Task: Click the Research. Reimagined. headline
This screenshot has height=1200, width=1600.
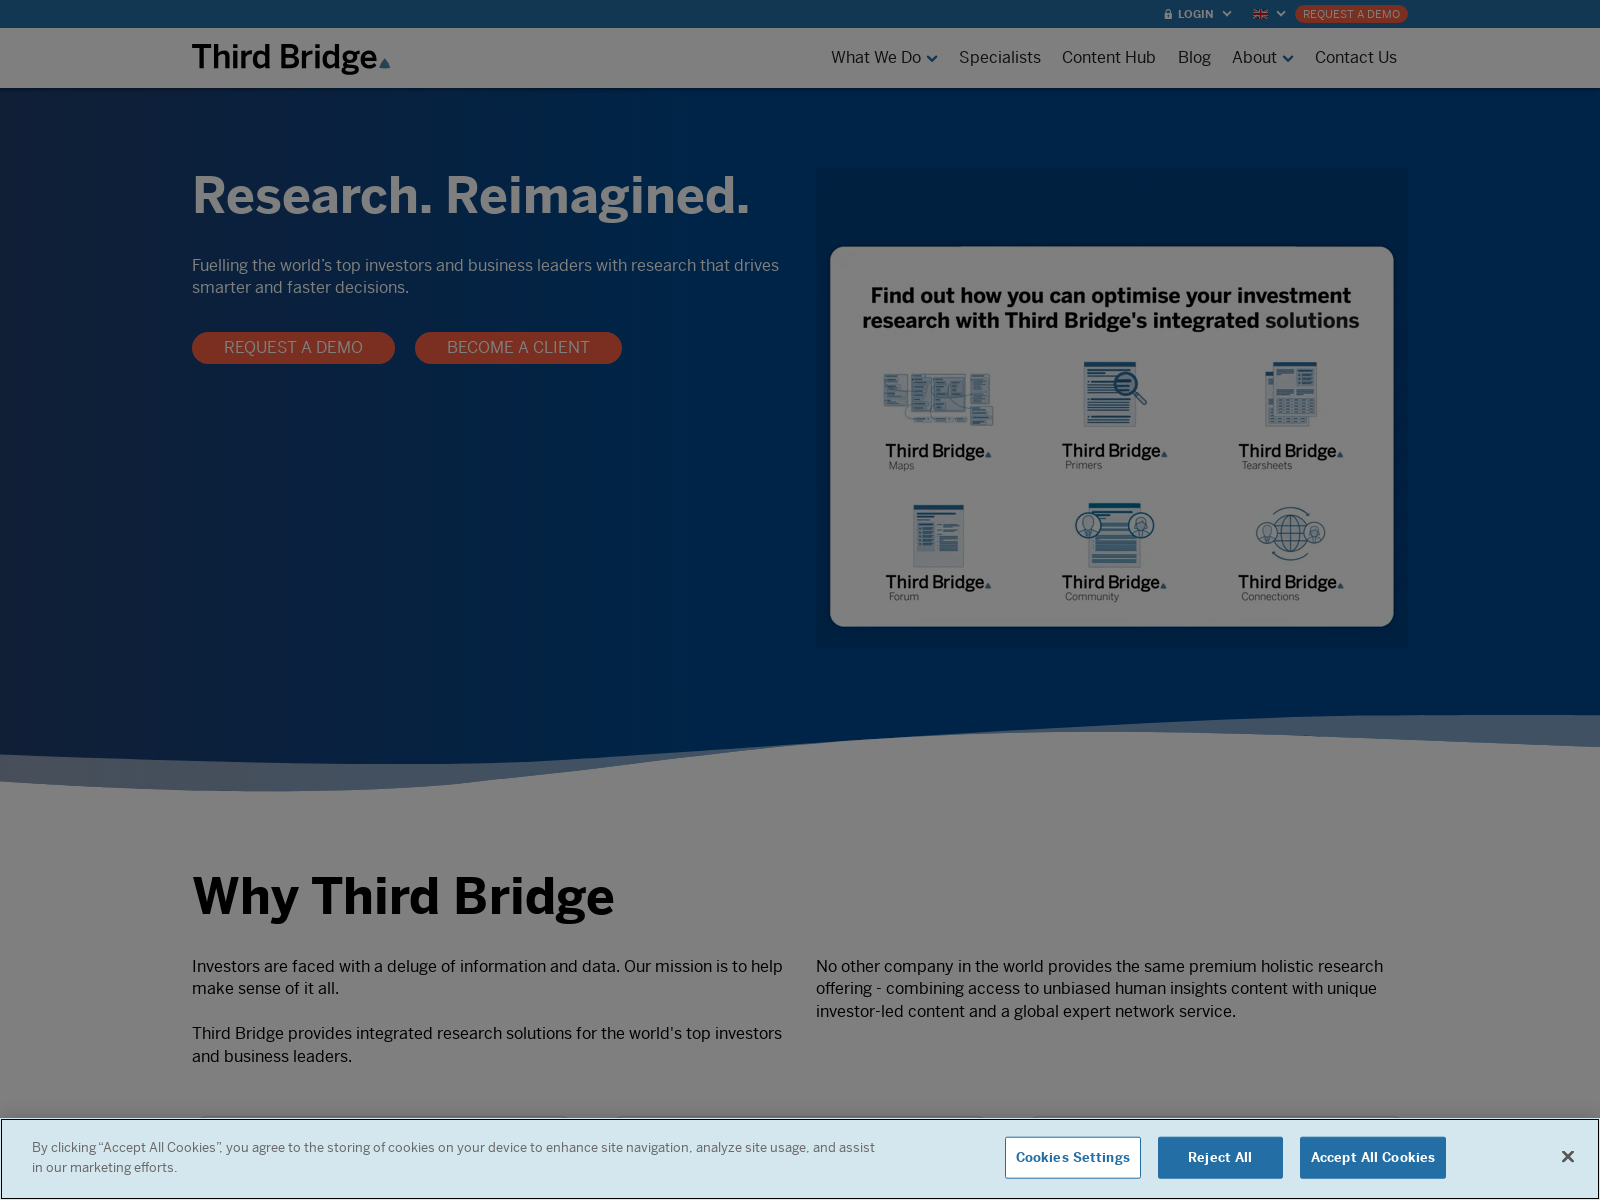Action: (471, 195)
